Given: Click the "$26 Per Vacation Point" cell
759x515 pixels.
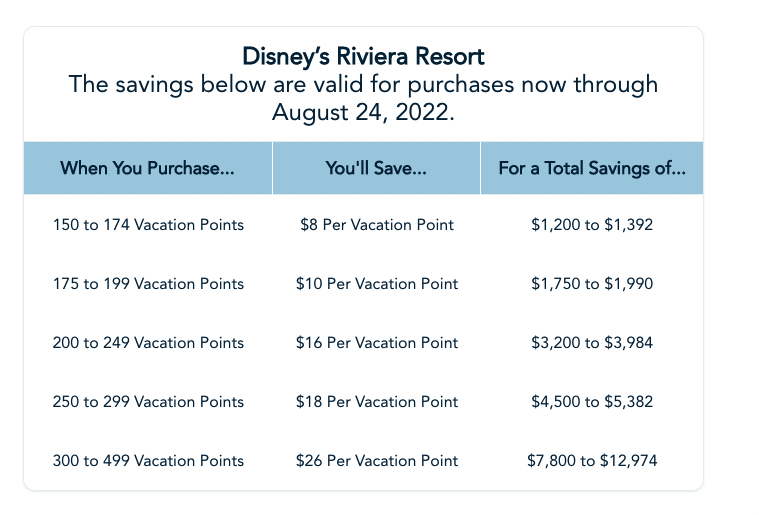Looking at the screenshot, I should tap(377, 461).
